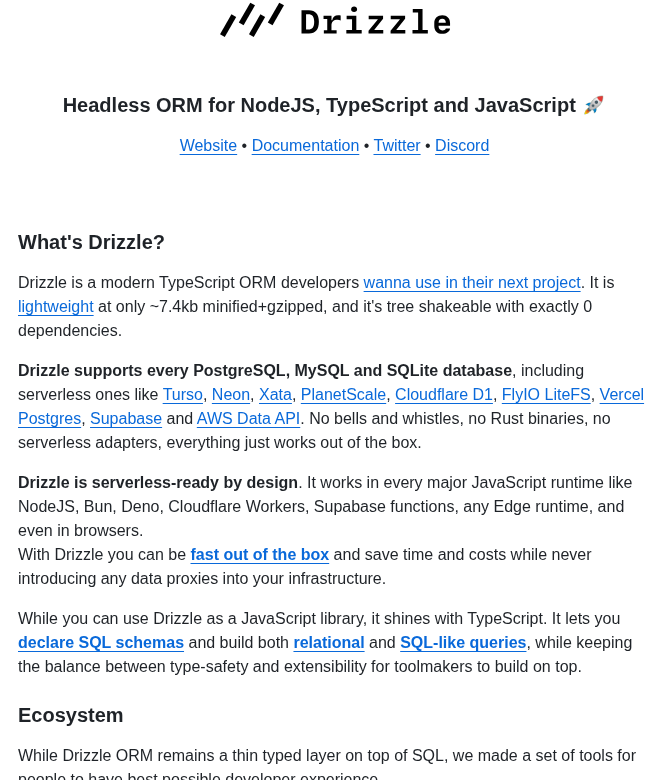Image resolution: width=647 pixels, height=780 pixels.
Task: Open the 'relational' link
Action: (329, 643)
